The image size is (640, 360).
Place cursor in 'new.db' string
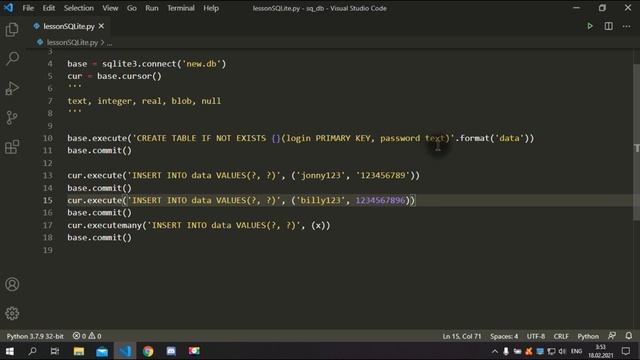point(202,64)
